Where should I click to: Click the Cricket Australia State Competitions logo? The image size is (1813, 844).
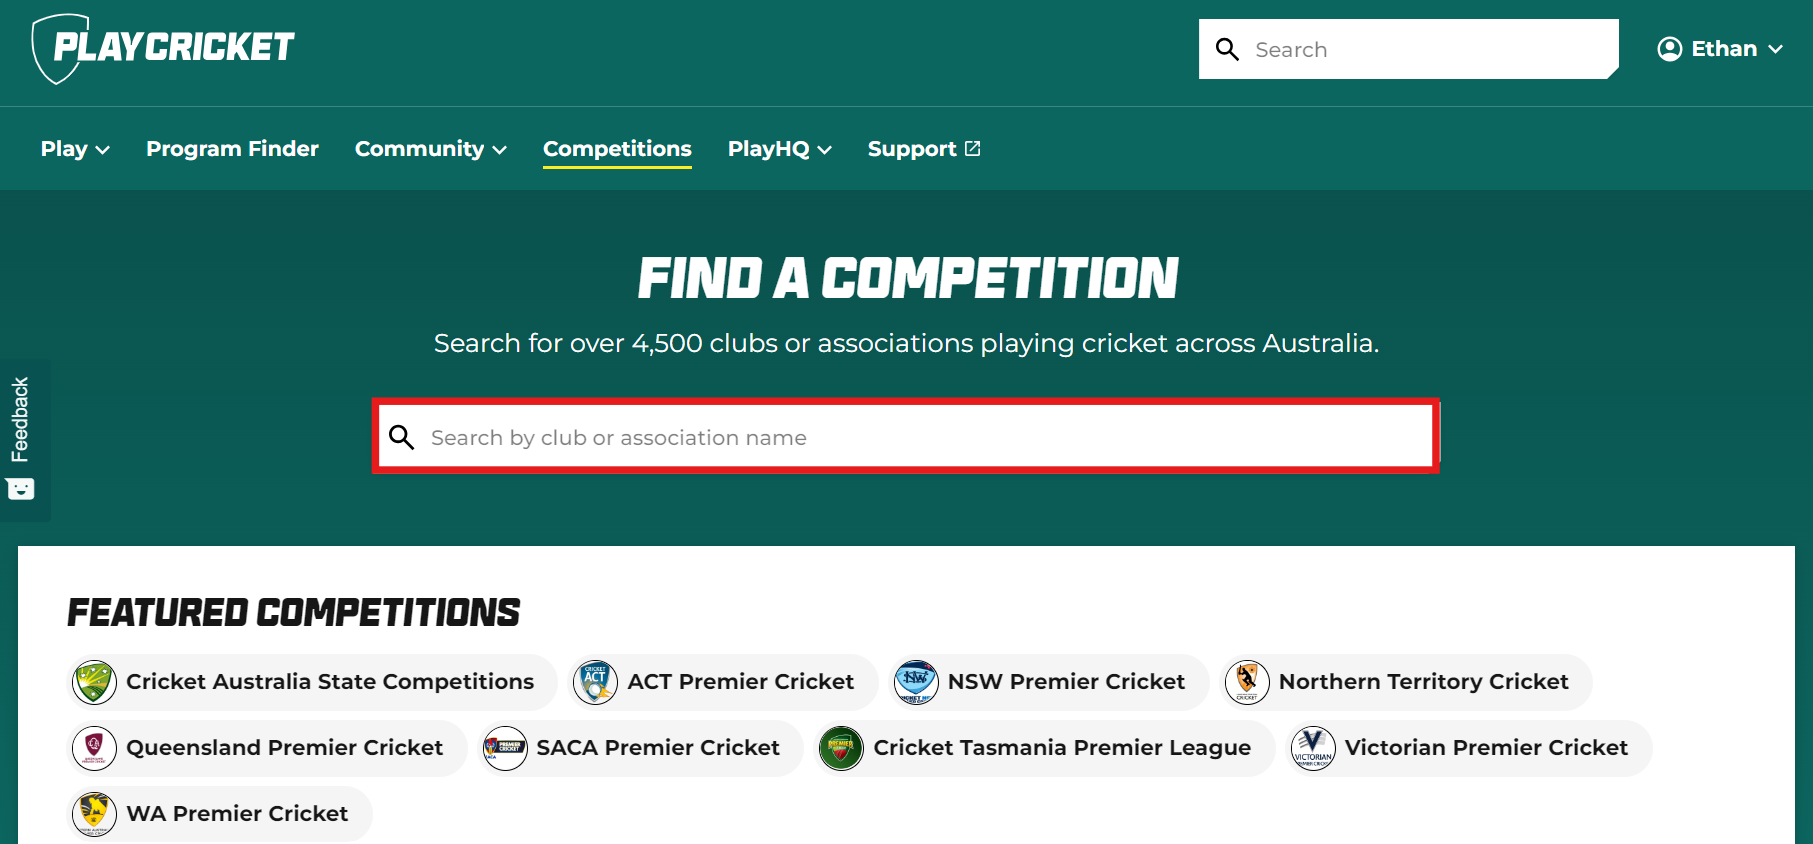pos(95,682)
